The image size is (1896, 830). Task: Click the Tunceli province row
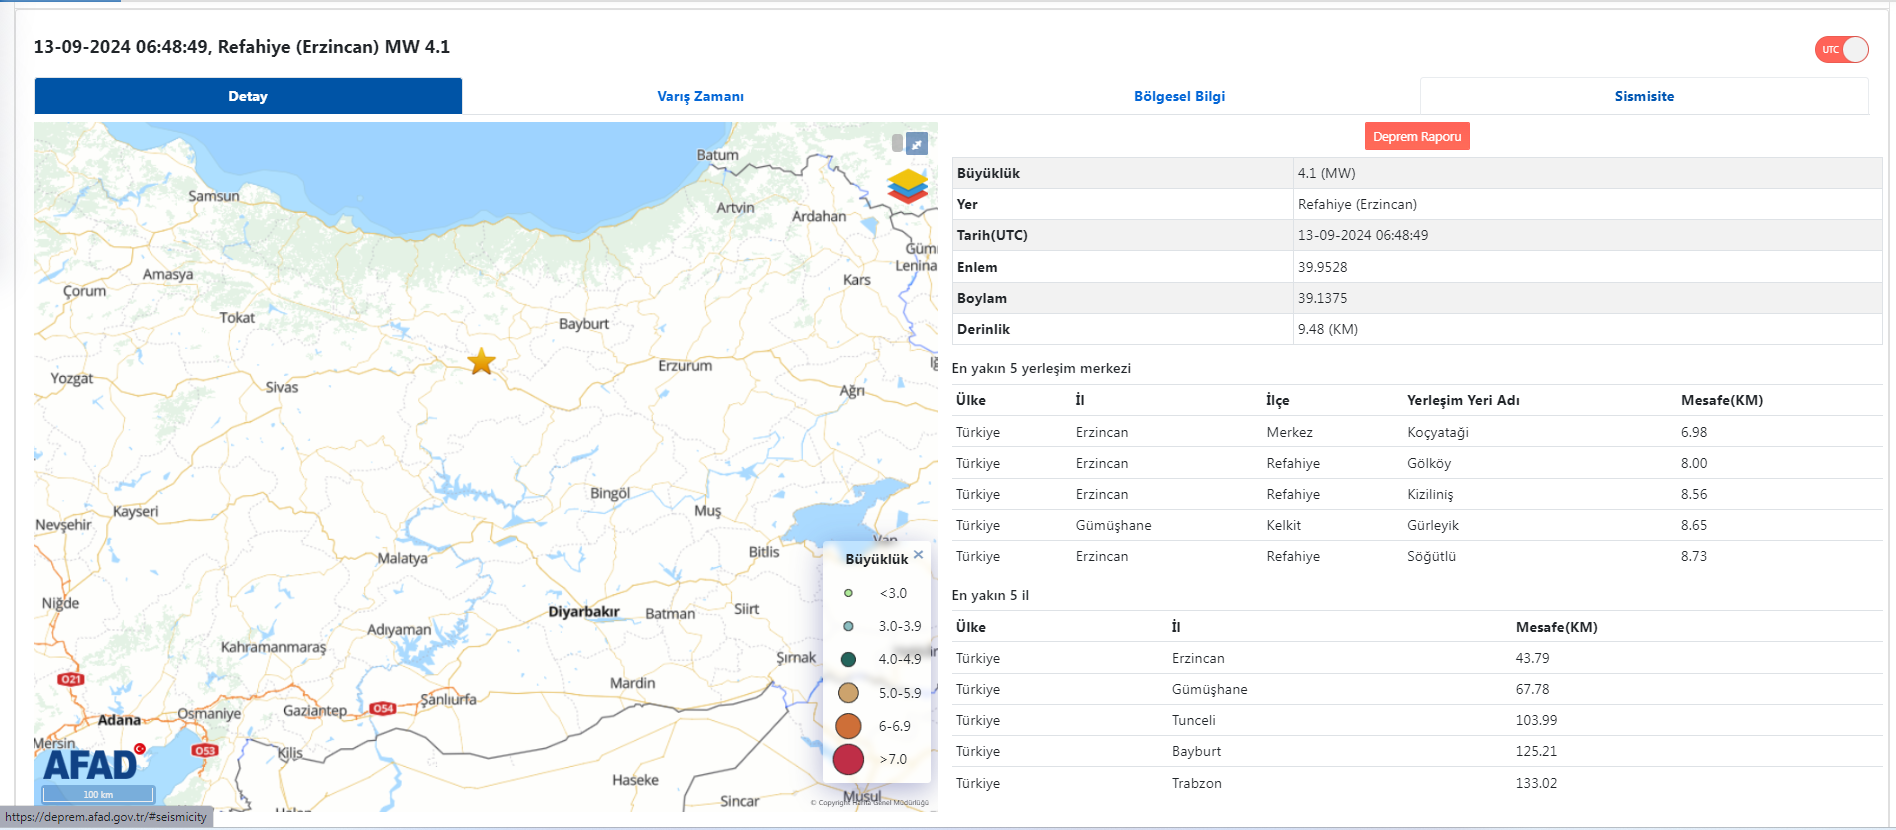pos(1416,720)
